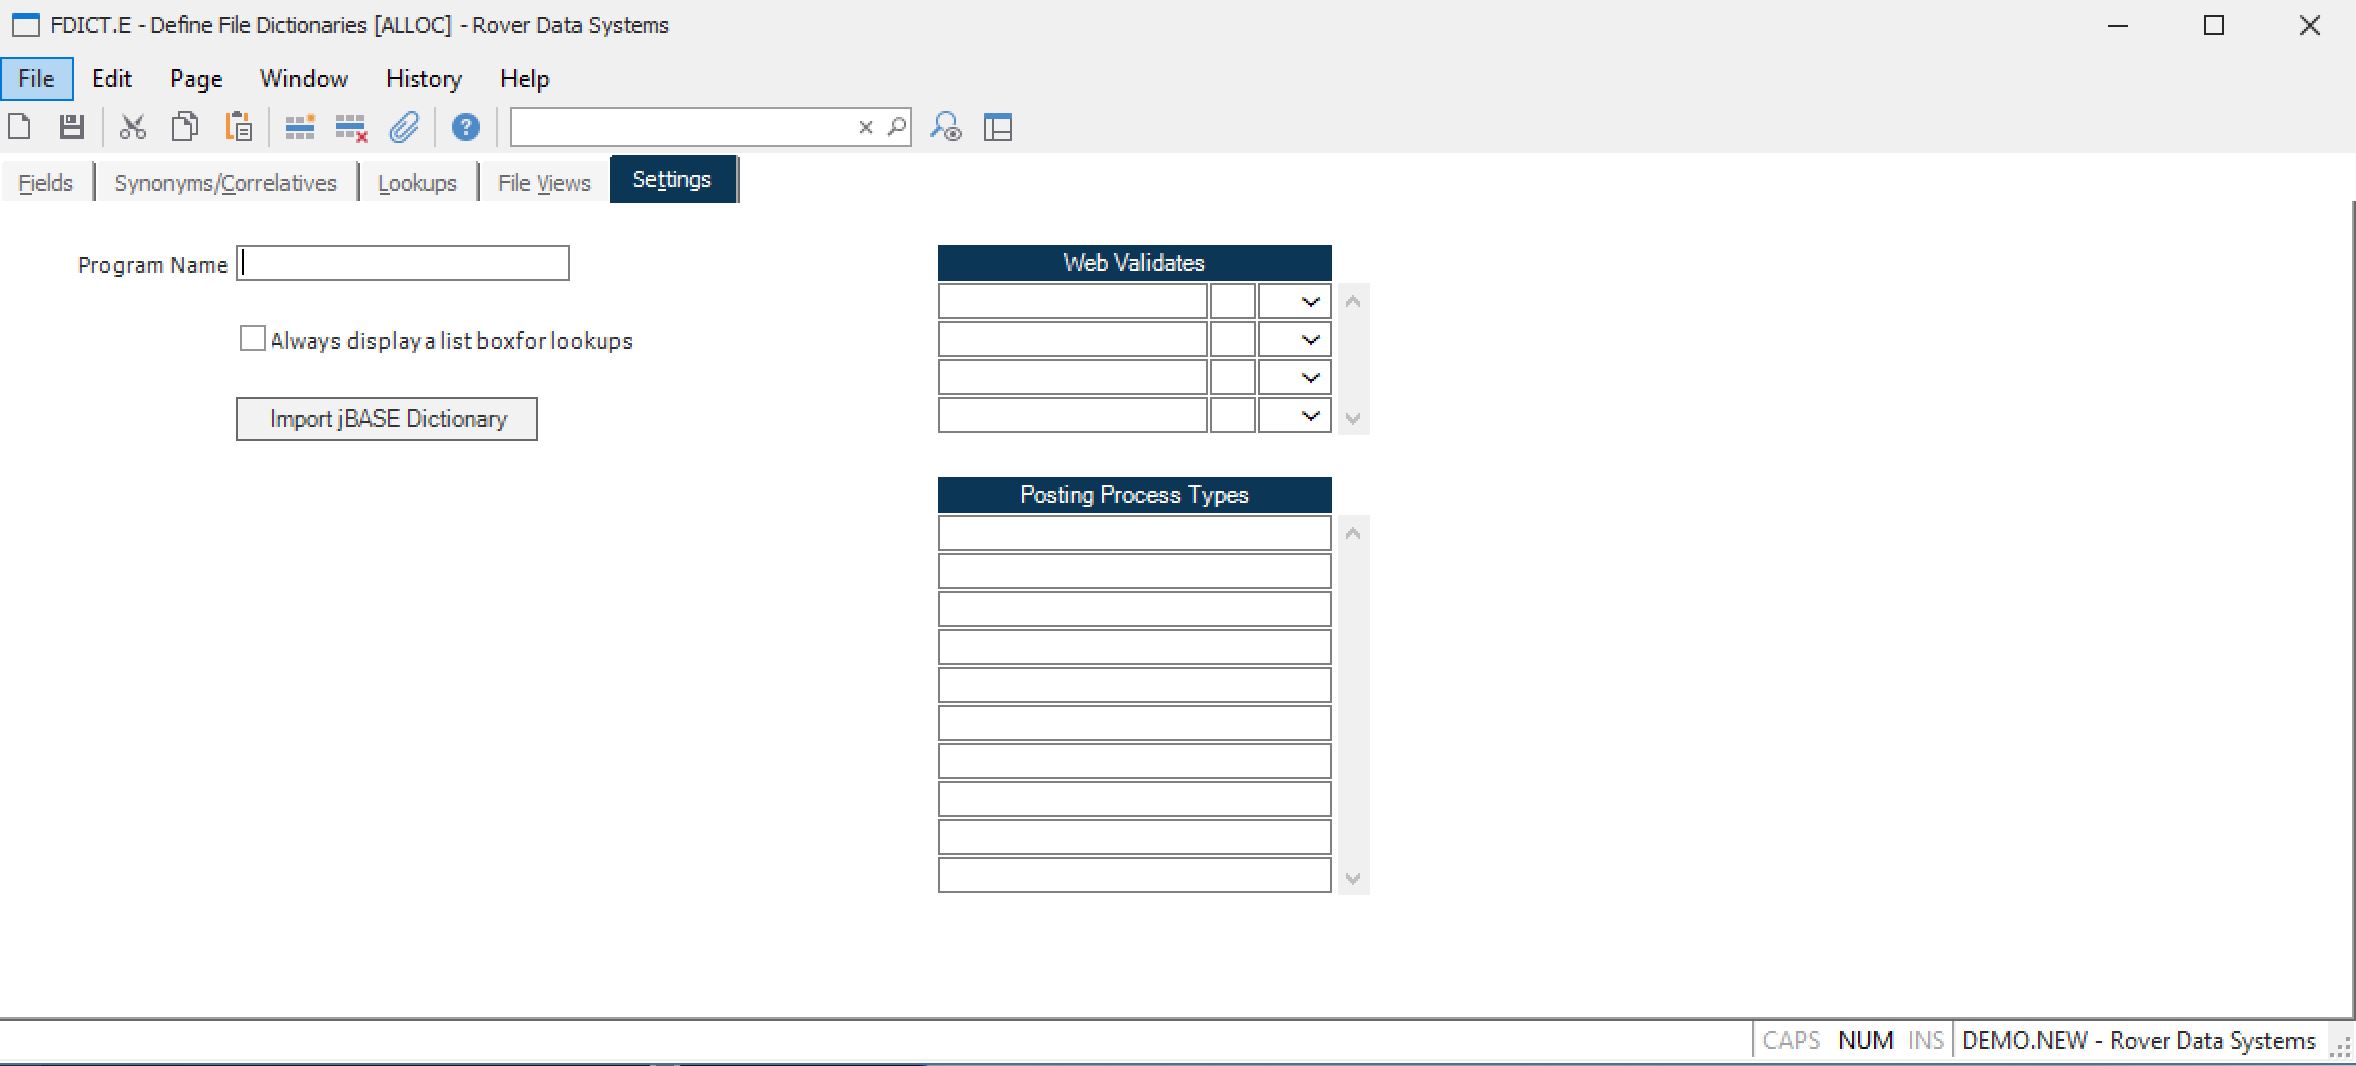Switch to the Synonyms/Correlatives tab

[225, 183]
